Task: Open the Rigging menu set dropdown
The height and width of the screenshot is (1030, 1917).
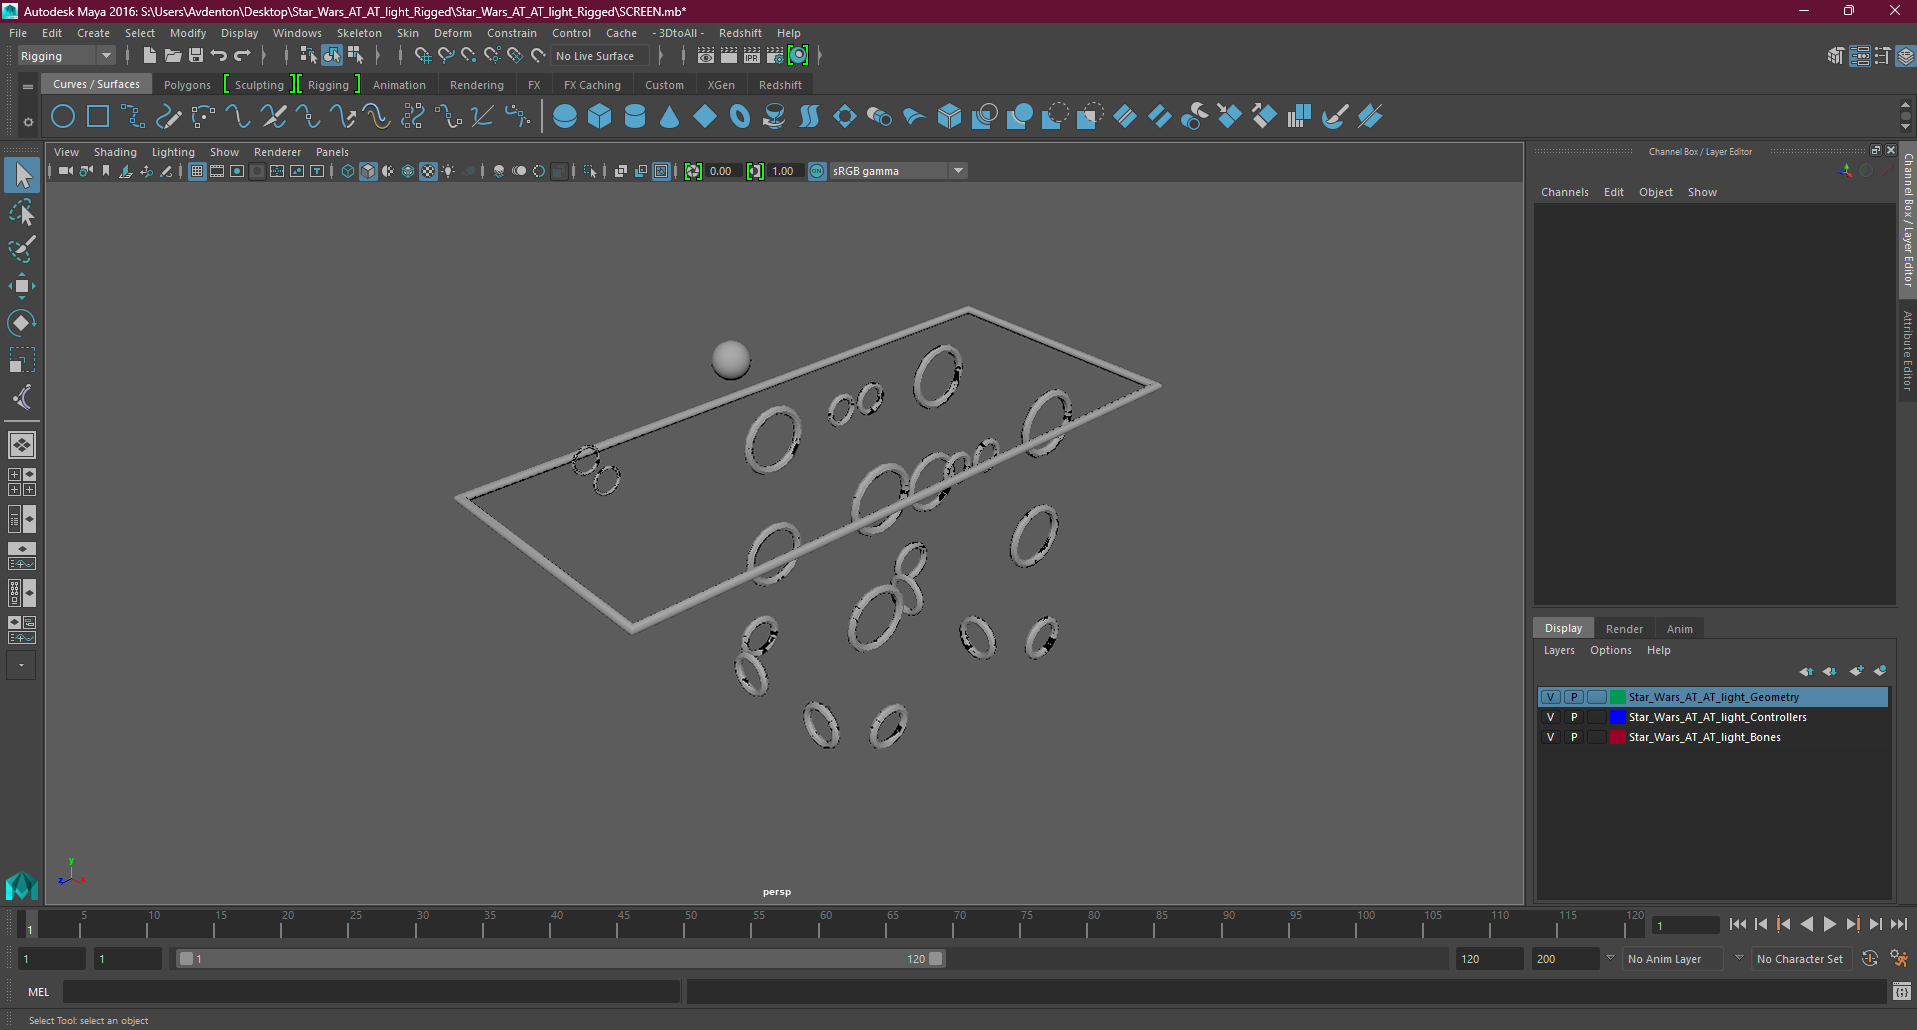Action: (x=66, y=56)
